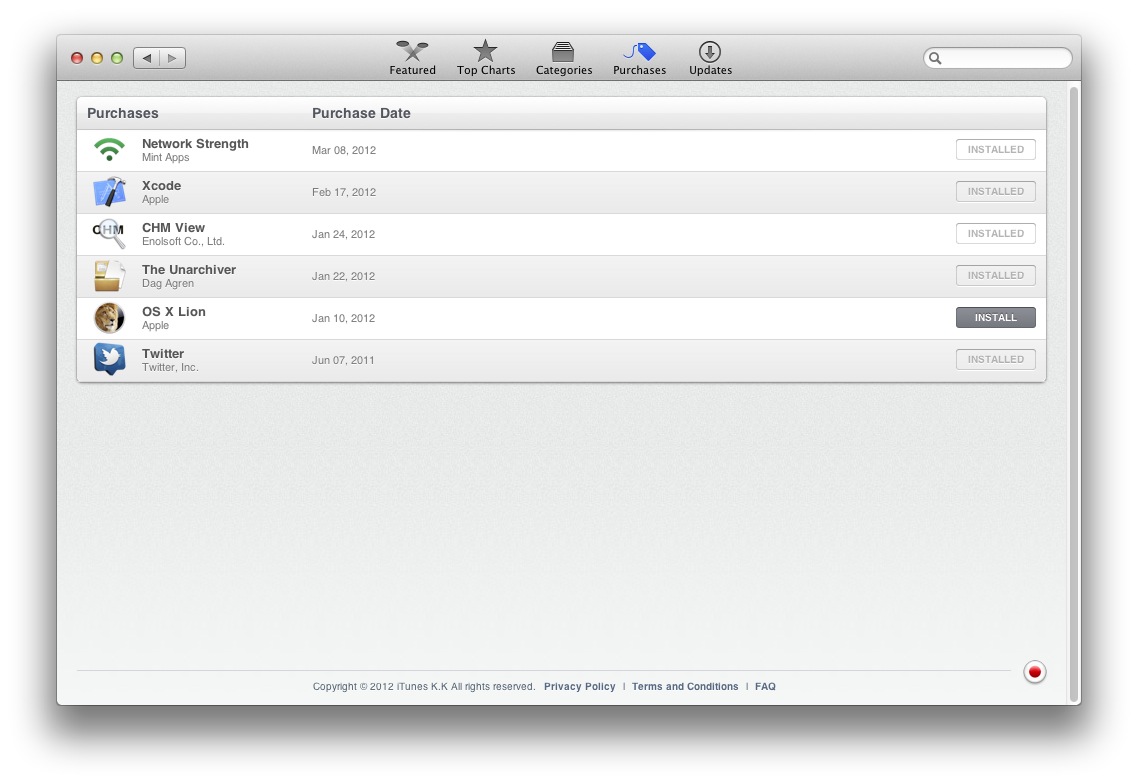Image resolution: width=1138 pixels, height=784 pixels.
Task: Switch to the Top Charts tab label
Action: tap(486, 70)
